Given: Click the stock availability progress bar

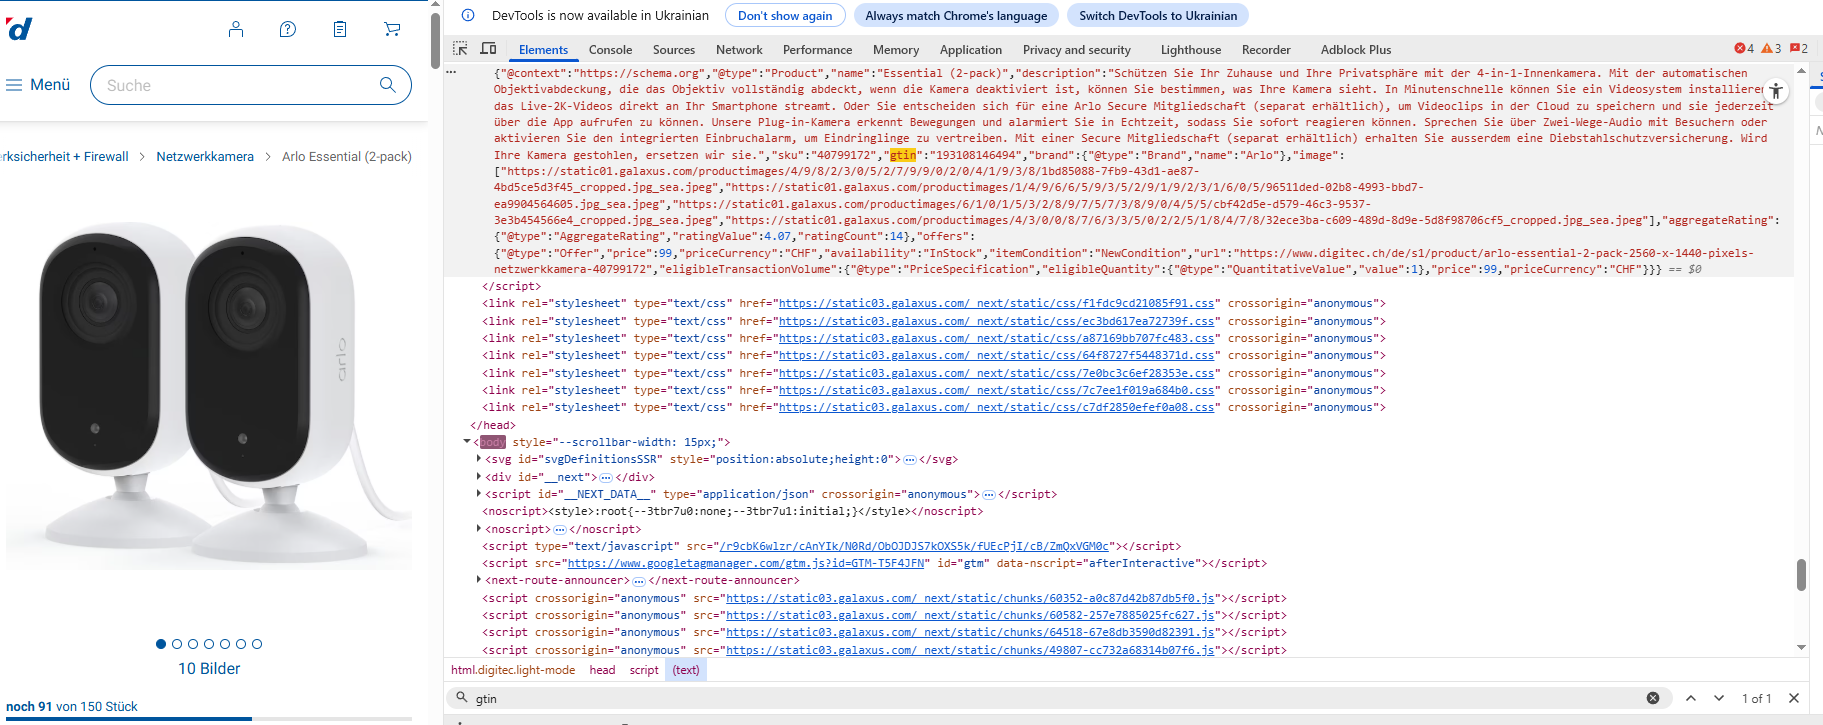Looking at the screenshot, I should [x=209, y=718].
